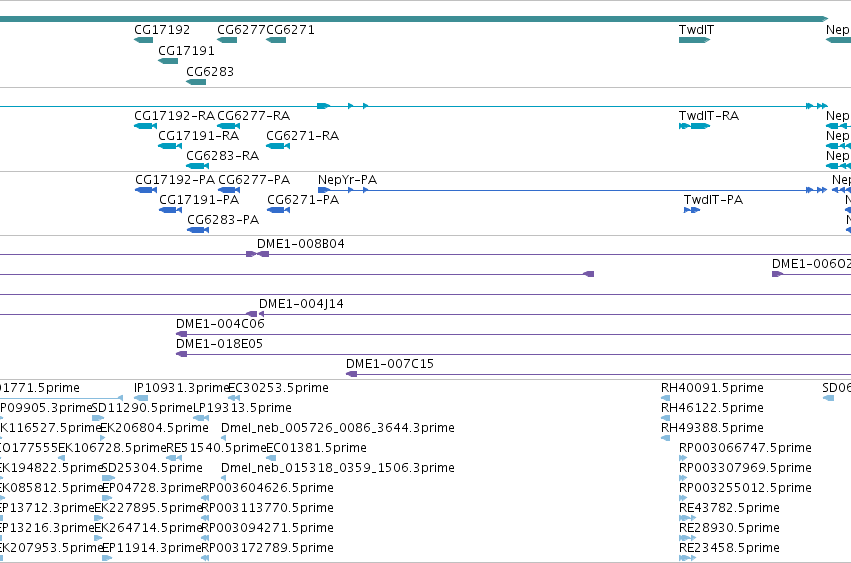
Task: Click the CG17191 gene label
Action: [x=186, y=50]
